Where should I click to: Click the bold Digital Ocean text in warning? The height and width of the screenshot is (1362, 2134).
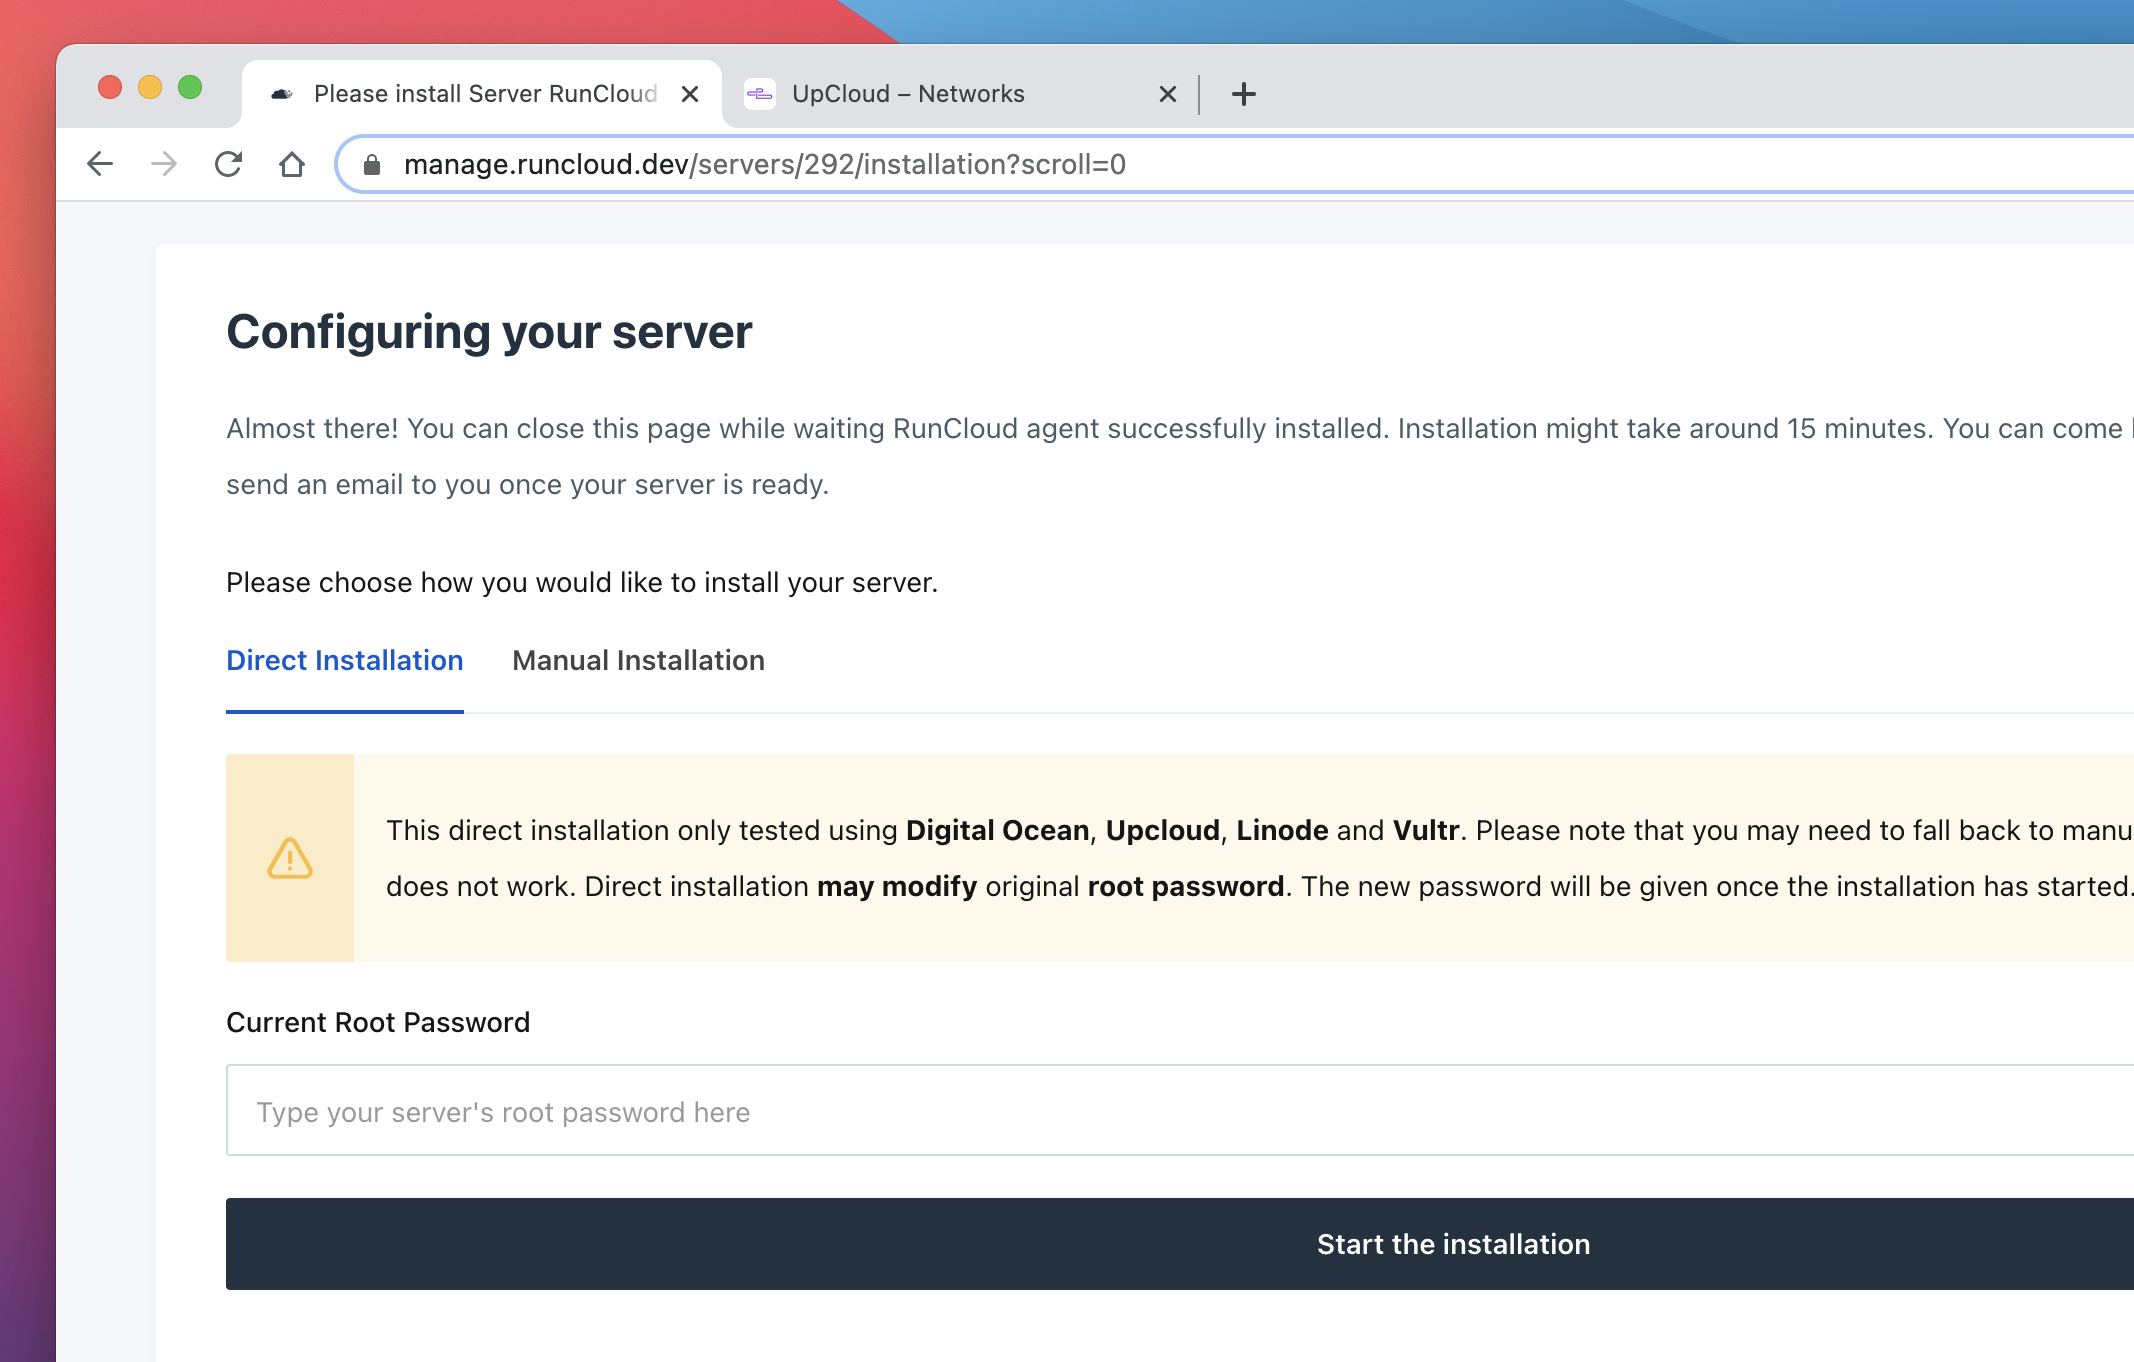point(998,830)
